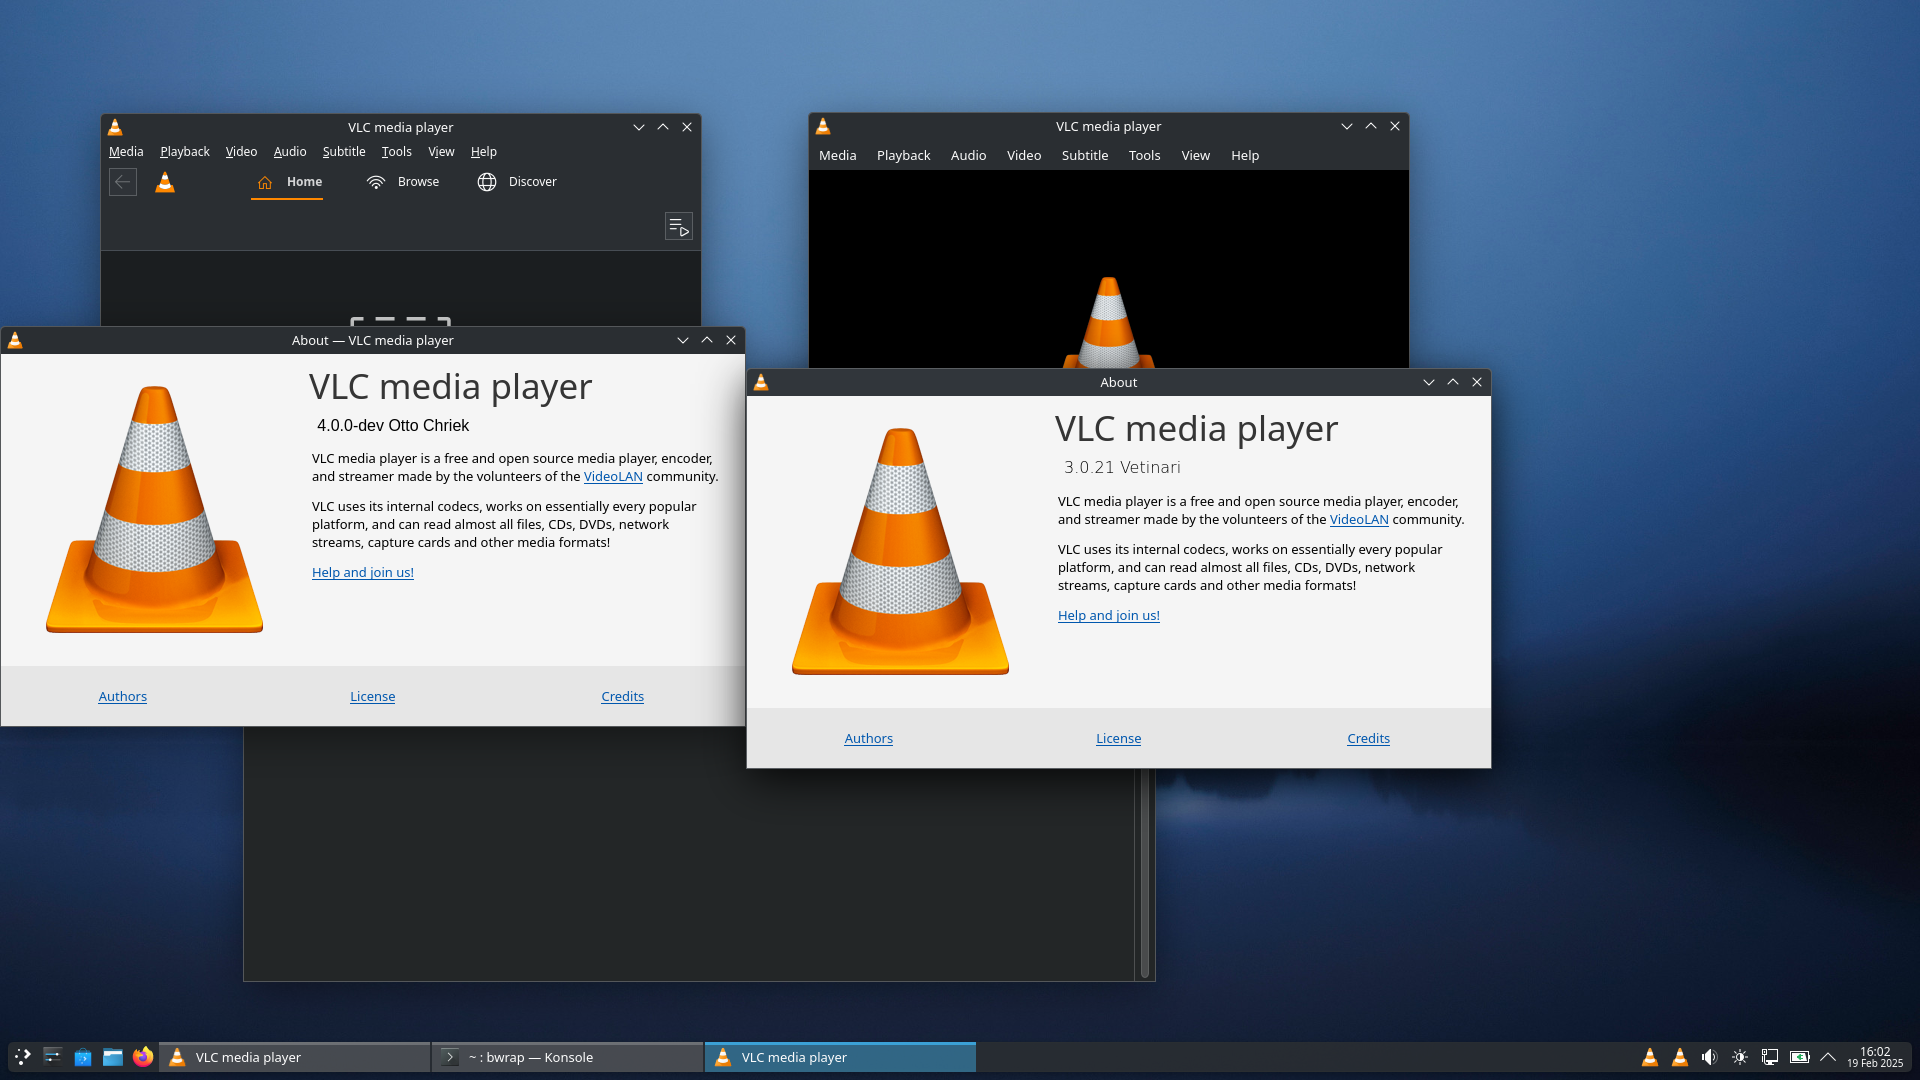1920x1080 pixels.
Task: Switch to the Konsole bwrap taskbar entry
Action: (567, 1057)
